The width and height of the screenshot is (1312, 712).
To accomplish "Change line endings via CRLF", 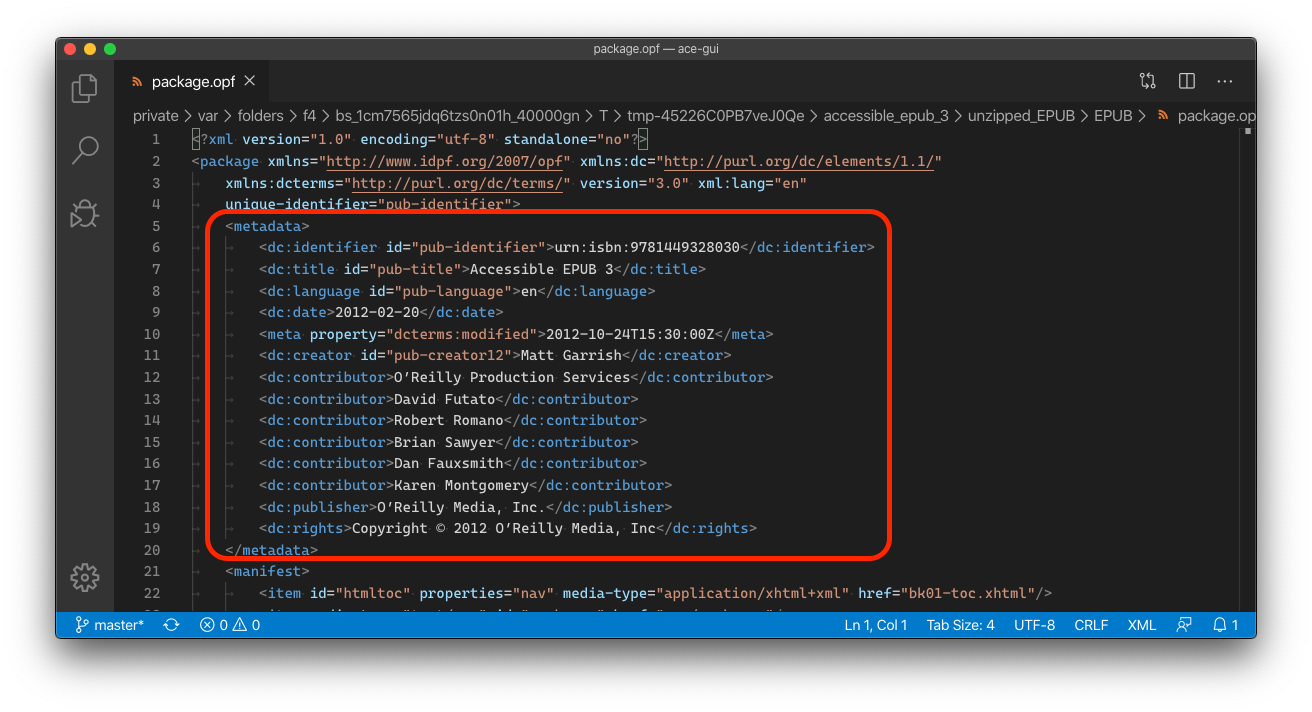I will coord(1091,625).
